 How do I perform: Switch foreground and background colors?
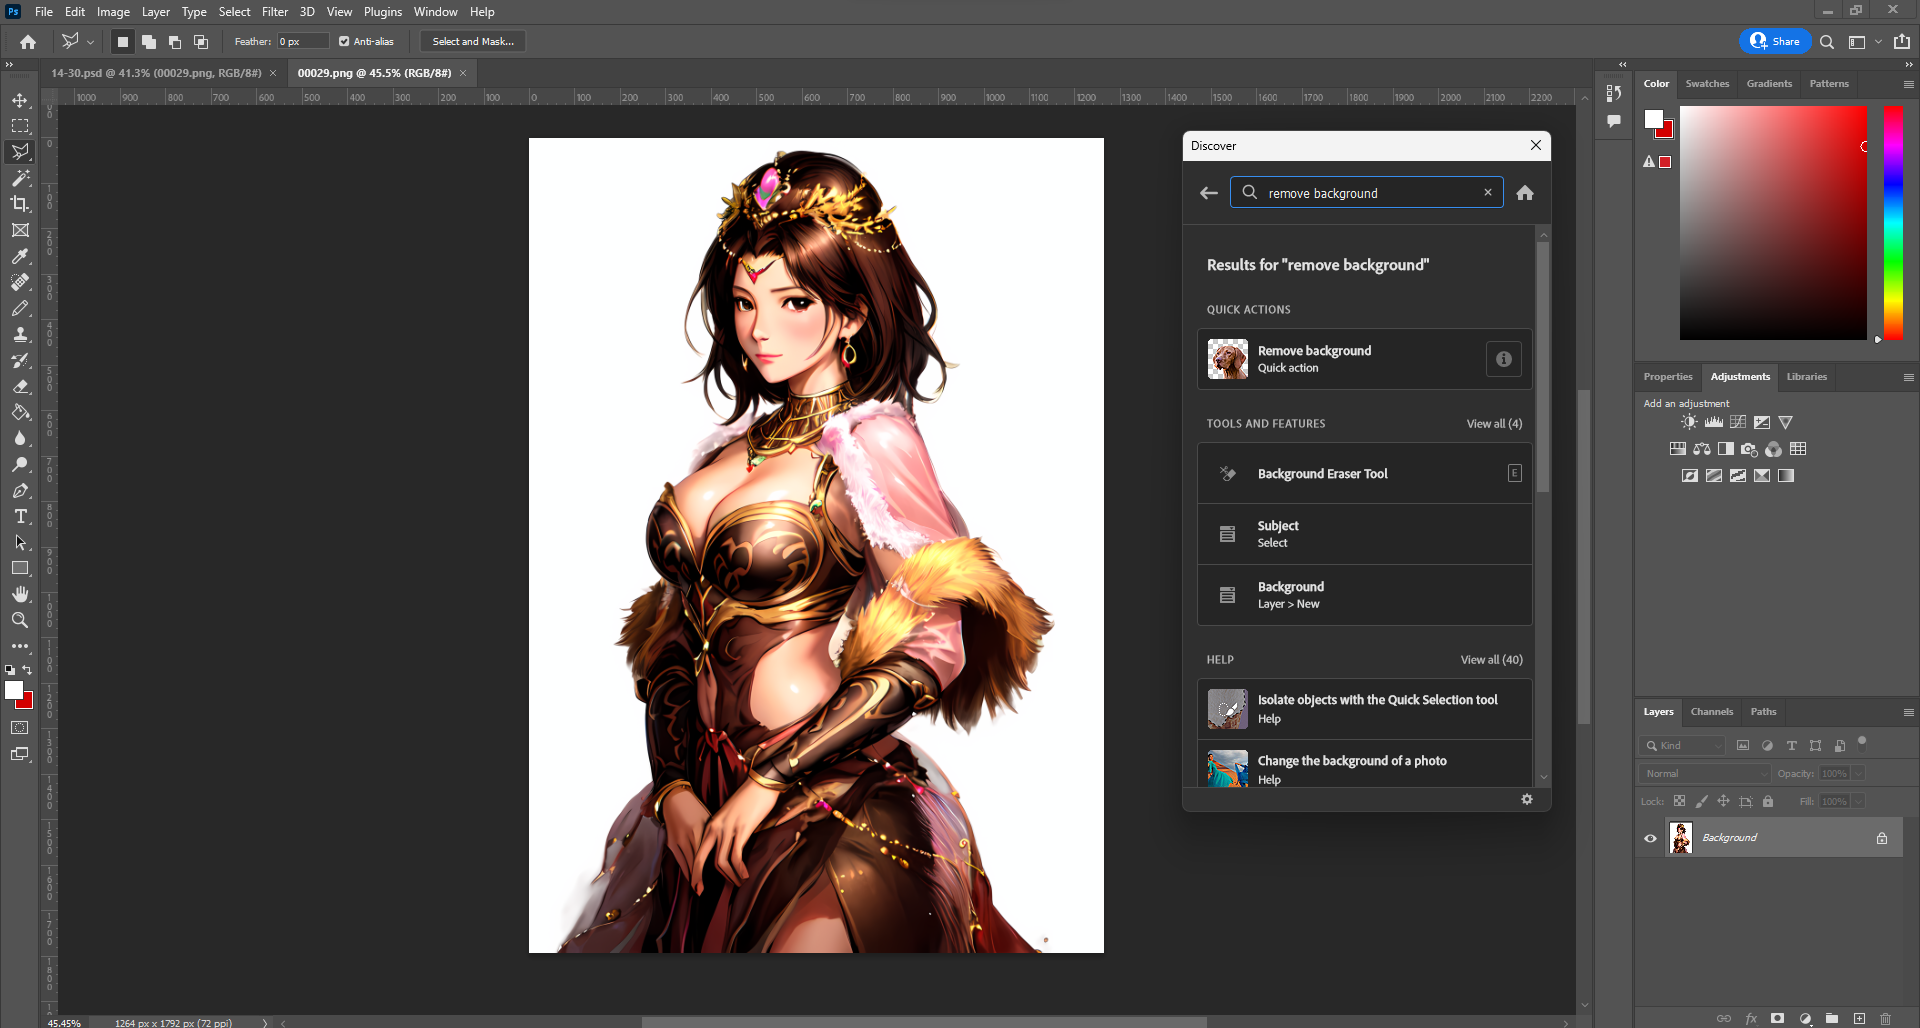pyautogui.click(x=28, y=670)
